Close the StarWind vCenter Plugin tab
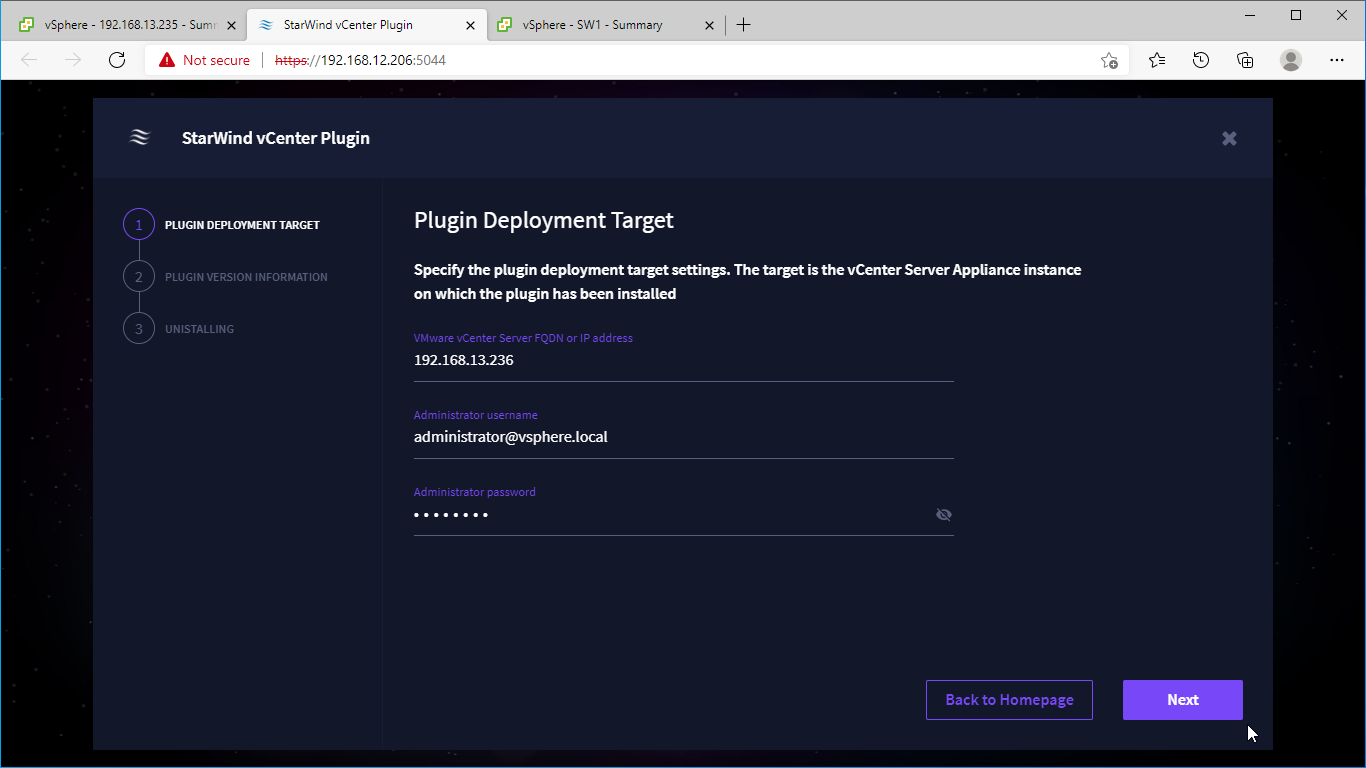Viewport: 1366px width, 768px height. point(471,25)
